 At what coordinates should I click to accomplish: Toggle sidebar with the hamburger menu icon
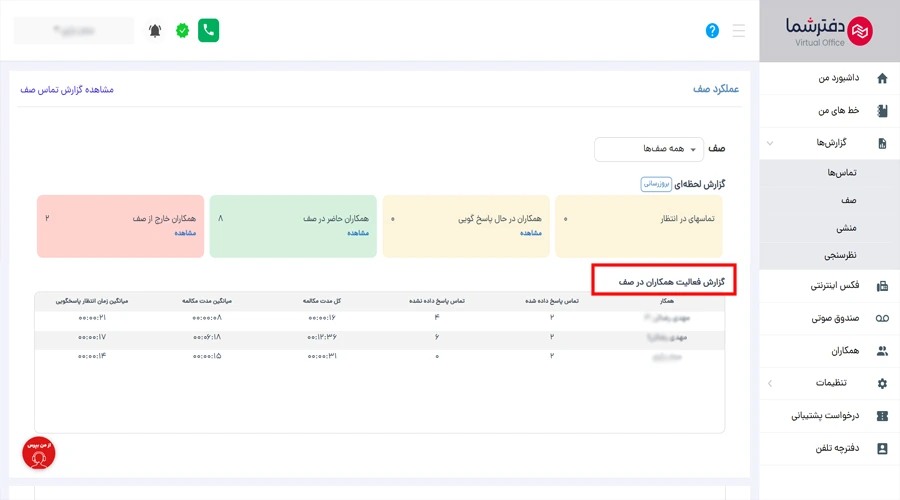tap(739, 30)
